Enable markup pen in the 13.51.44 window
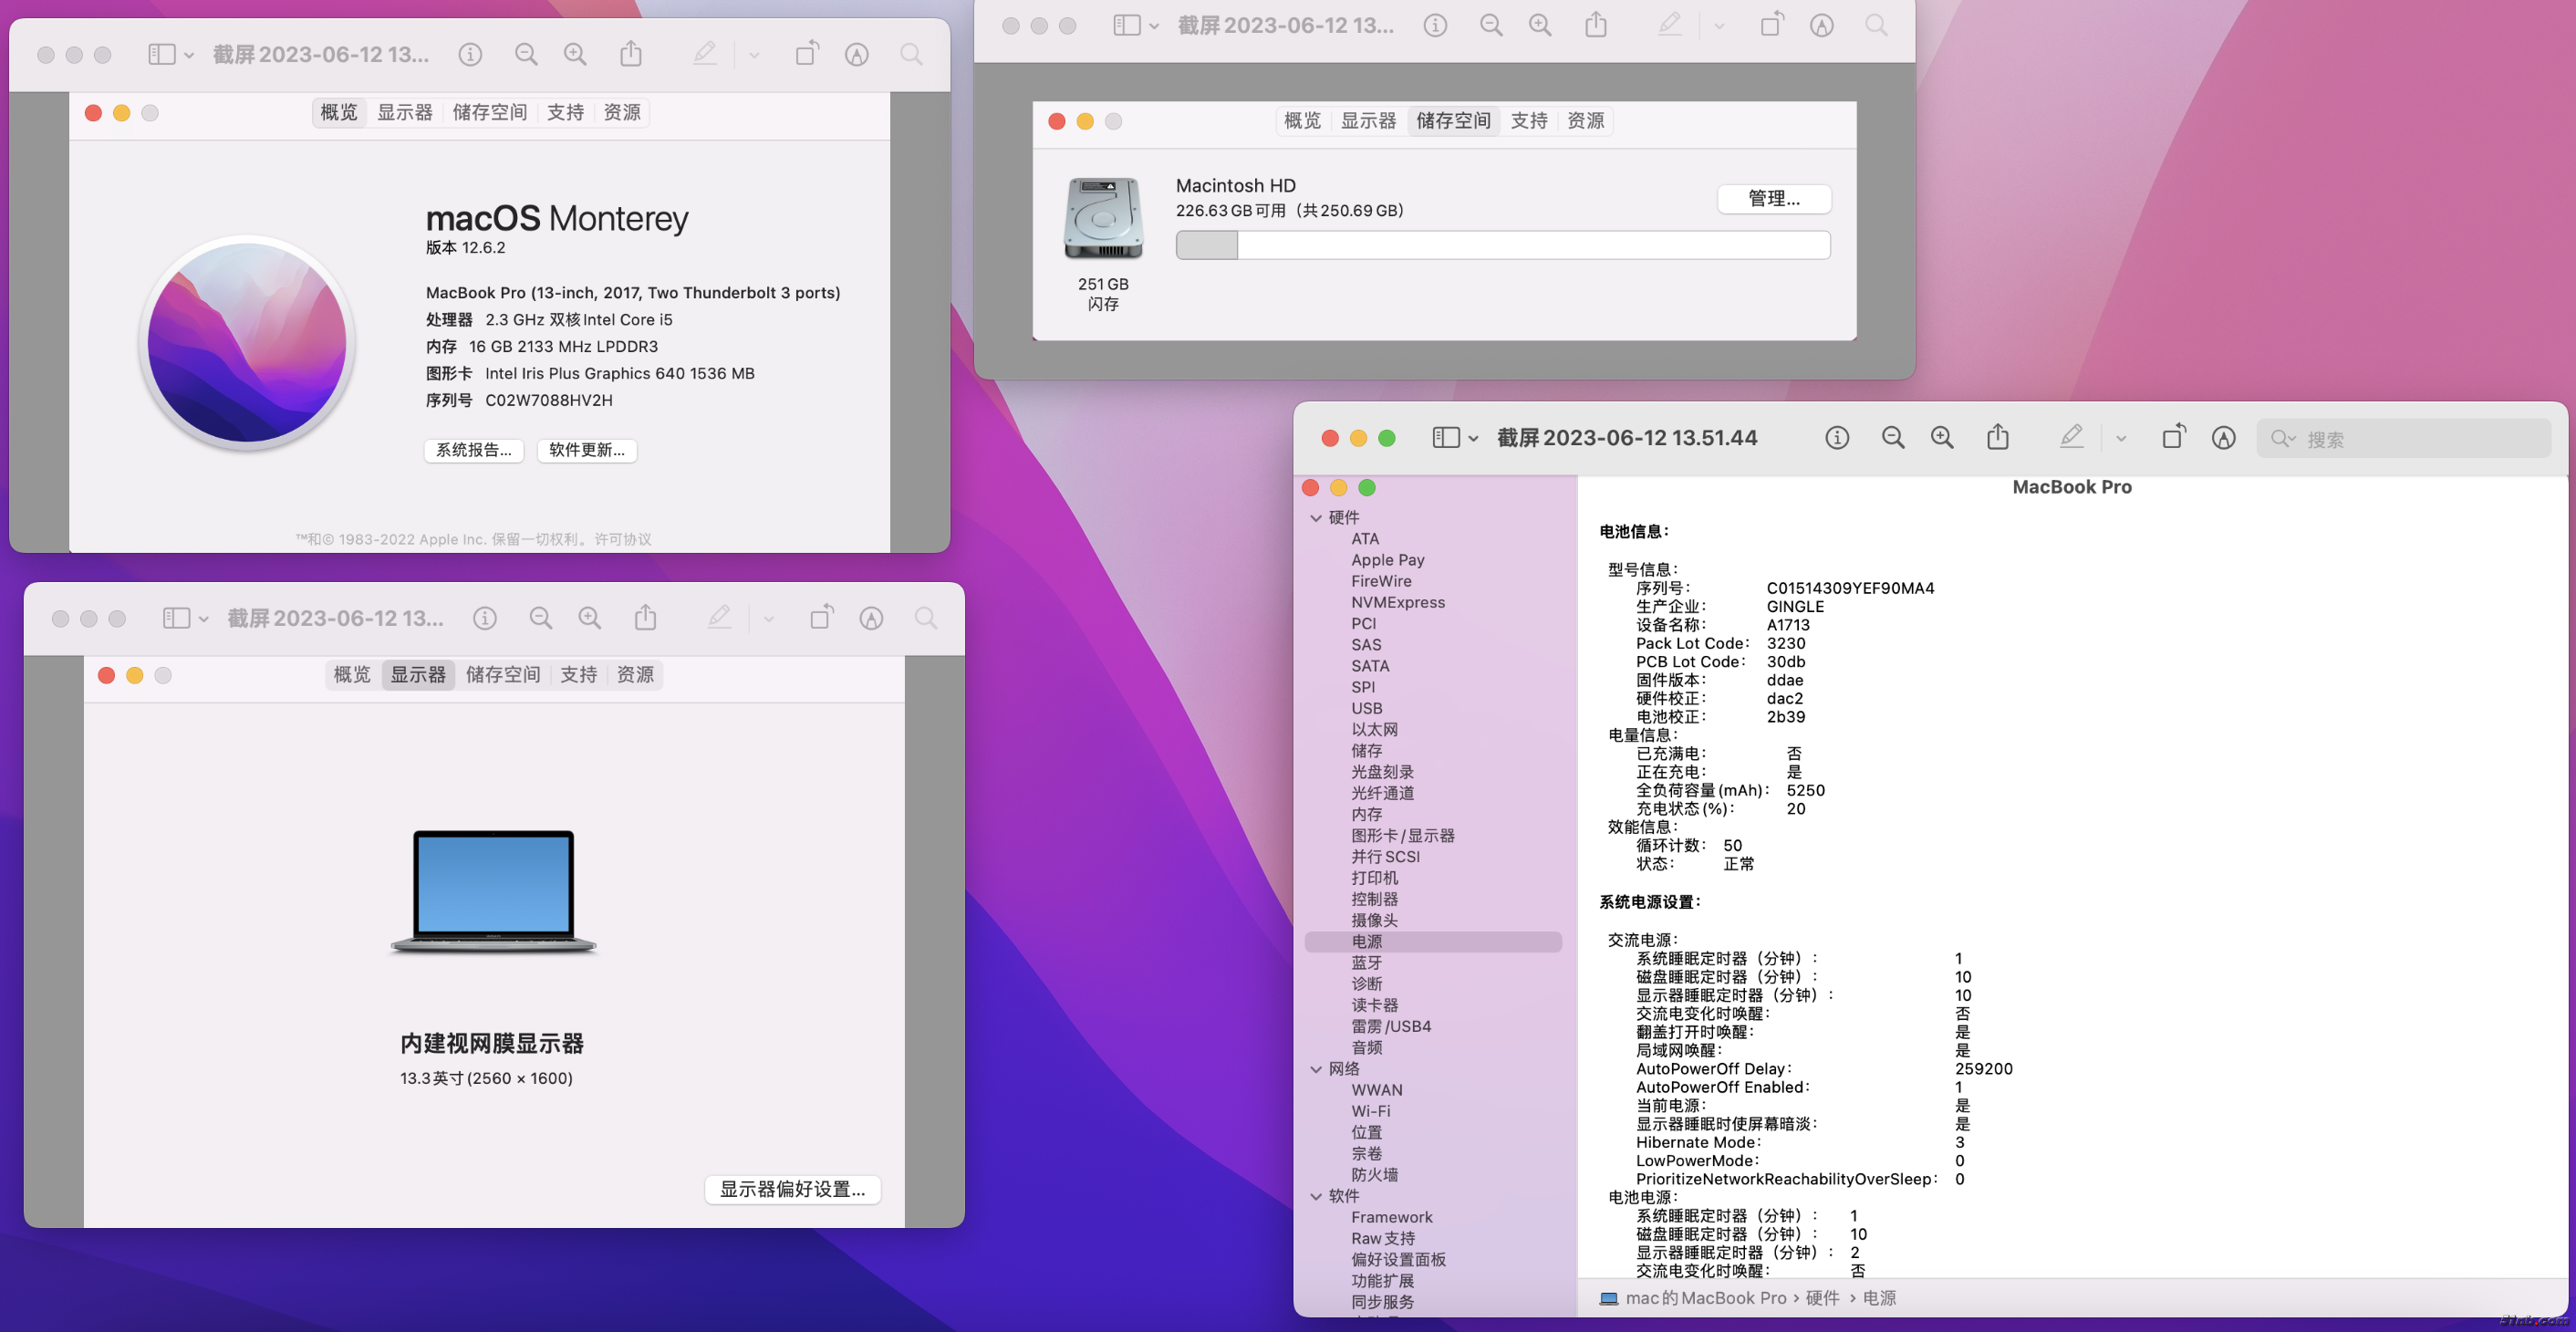 [x=2071, y=437]
